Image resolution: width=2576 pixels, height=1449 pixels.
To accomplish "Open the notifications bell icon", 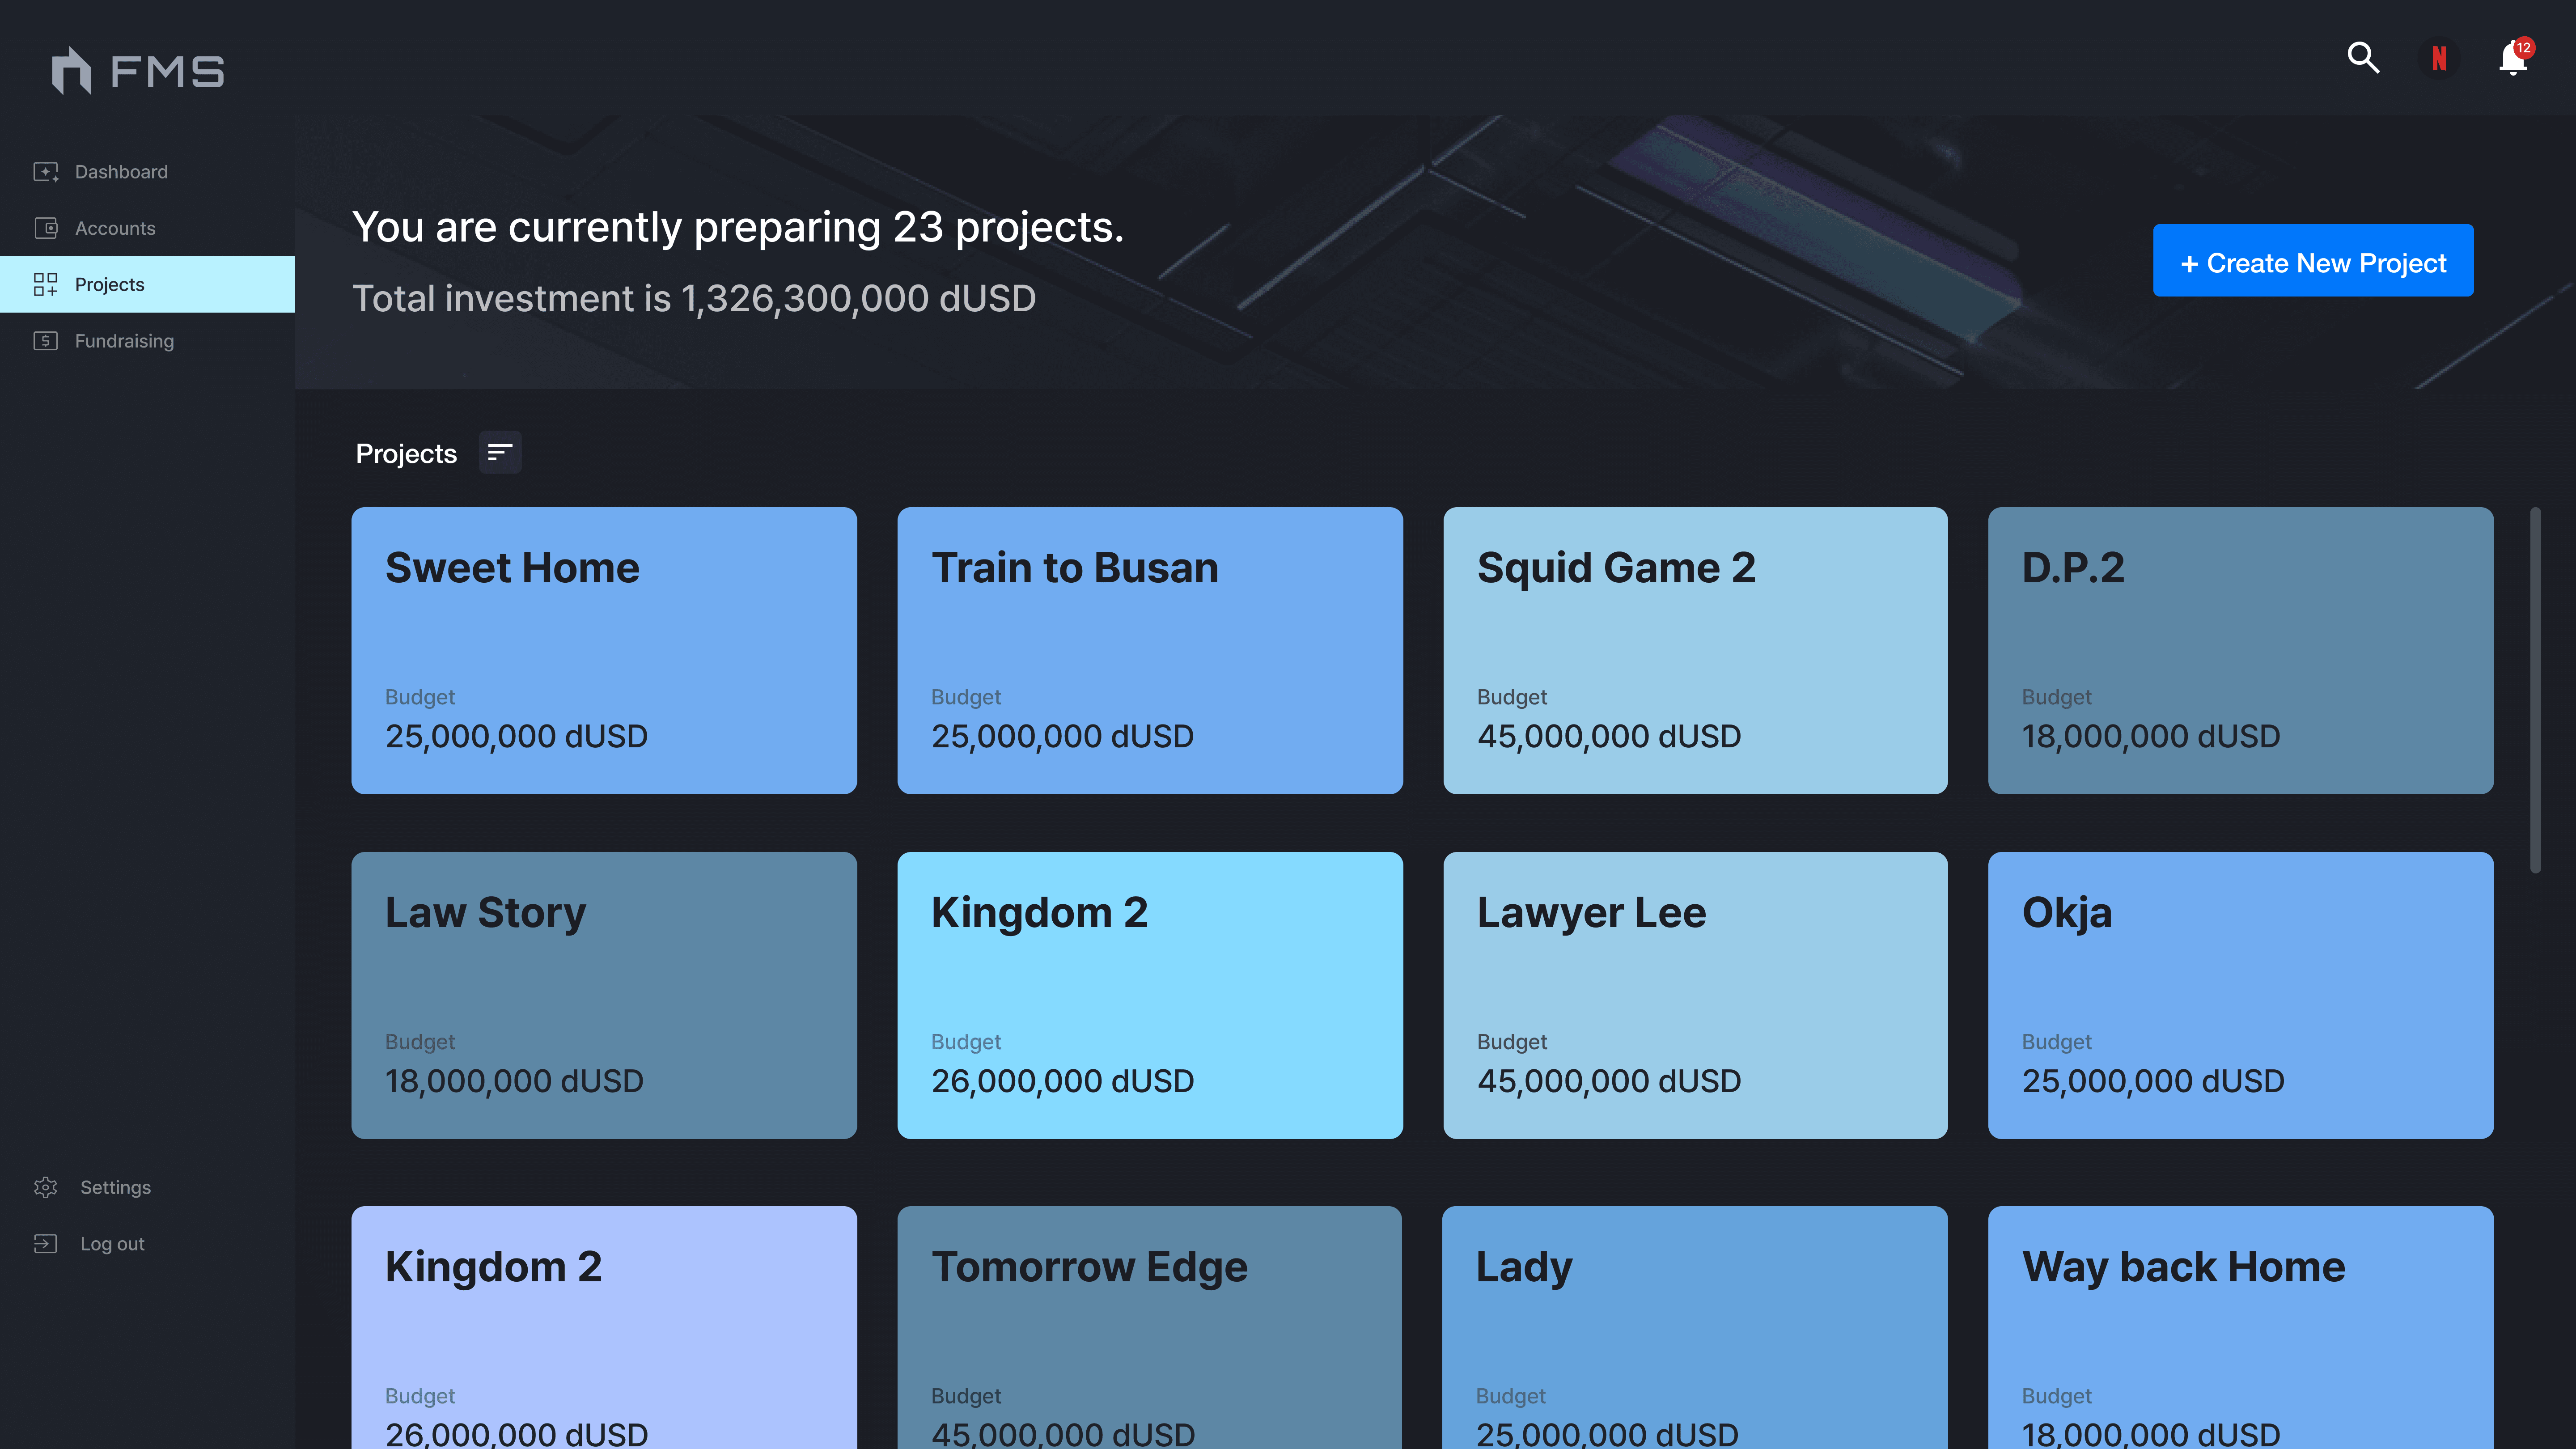I will click(2512, 59).
